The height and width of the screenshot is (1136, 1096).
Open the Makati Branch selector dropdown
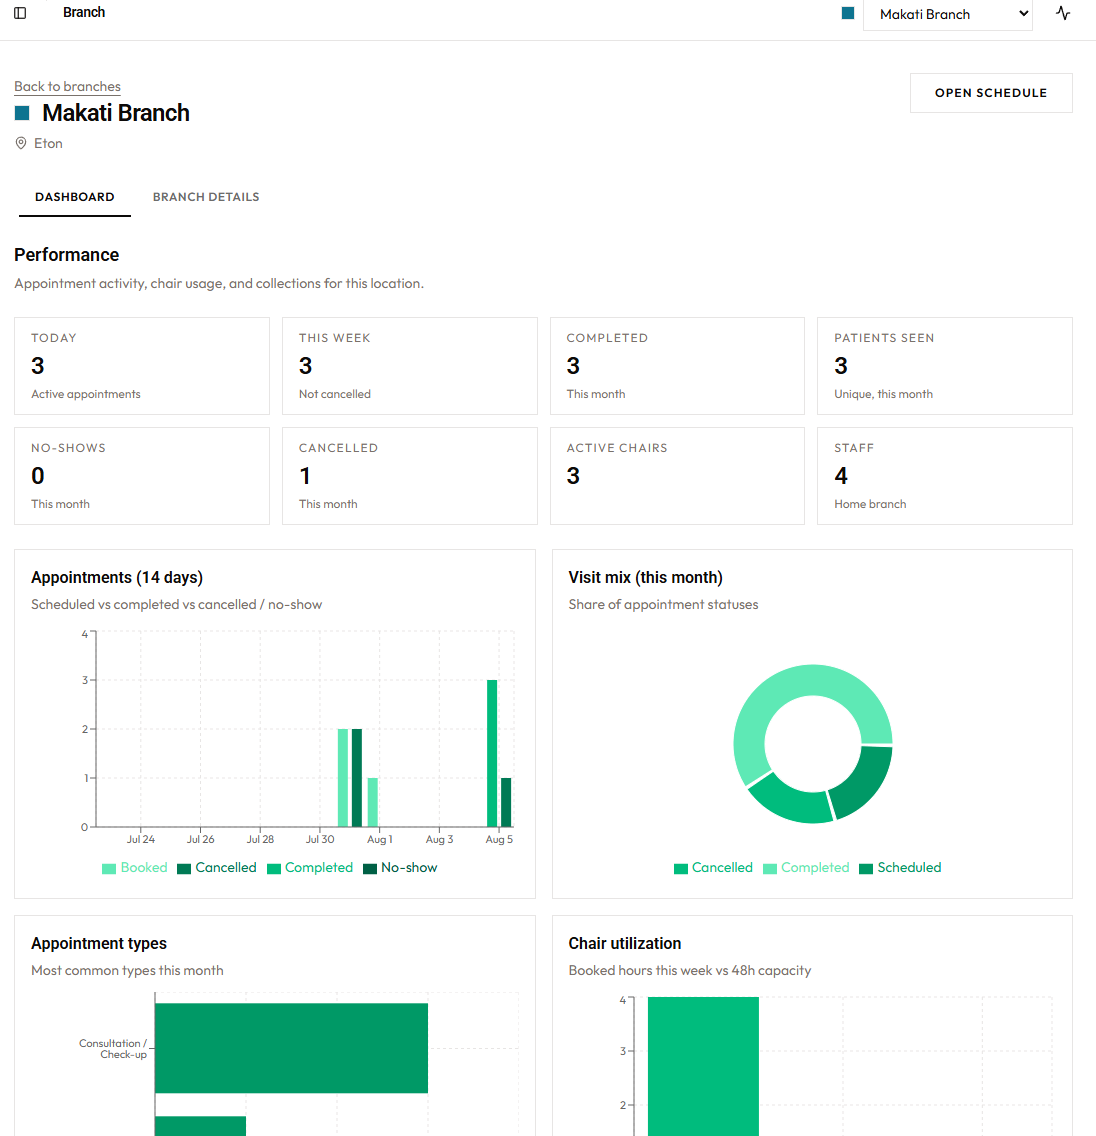tap(948, 14)
